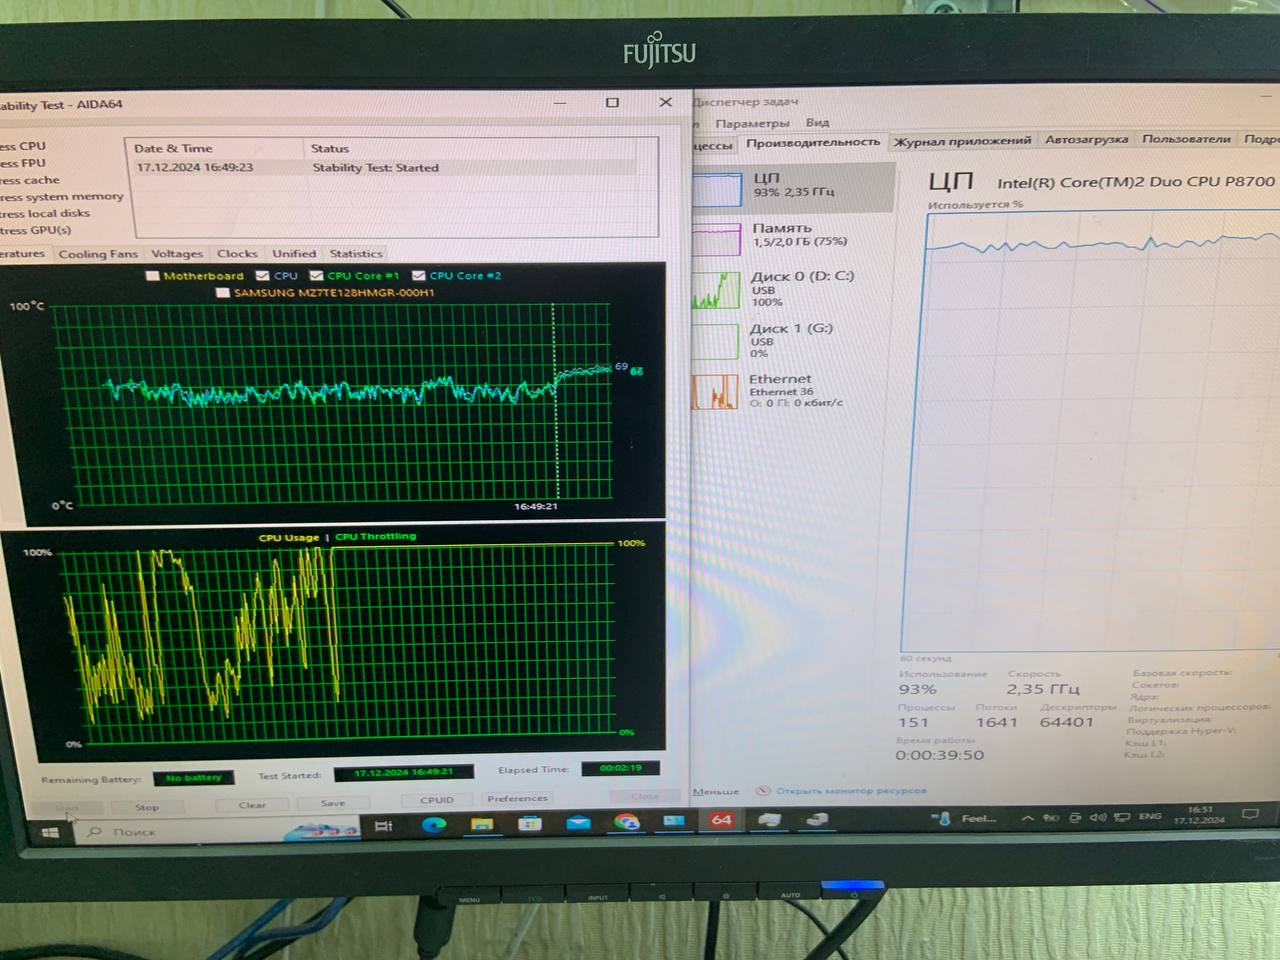Switch to the Cooling Fans tab
Image resolution: width=1280 pixels, height=960 pixels.
click(98, 254)
